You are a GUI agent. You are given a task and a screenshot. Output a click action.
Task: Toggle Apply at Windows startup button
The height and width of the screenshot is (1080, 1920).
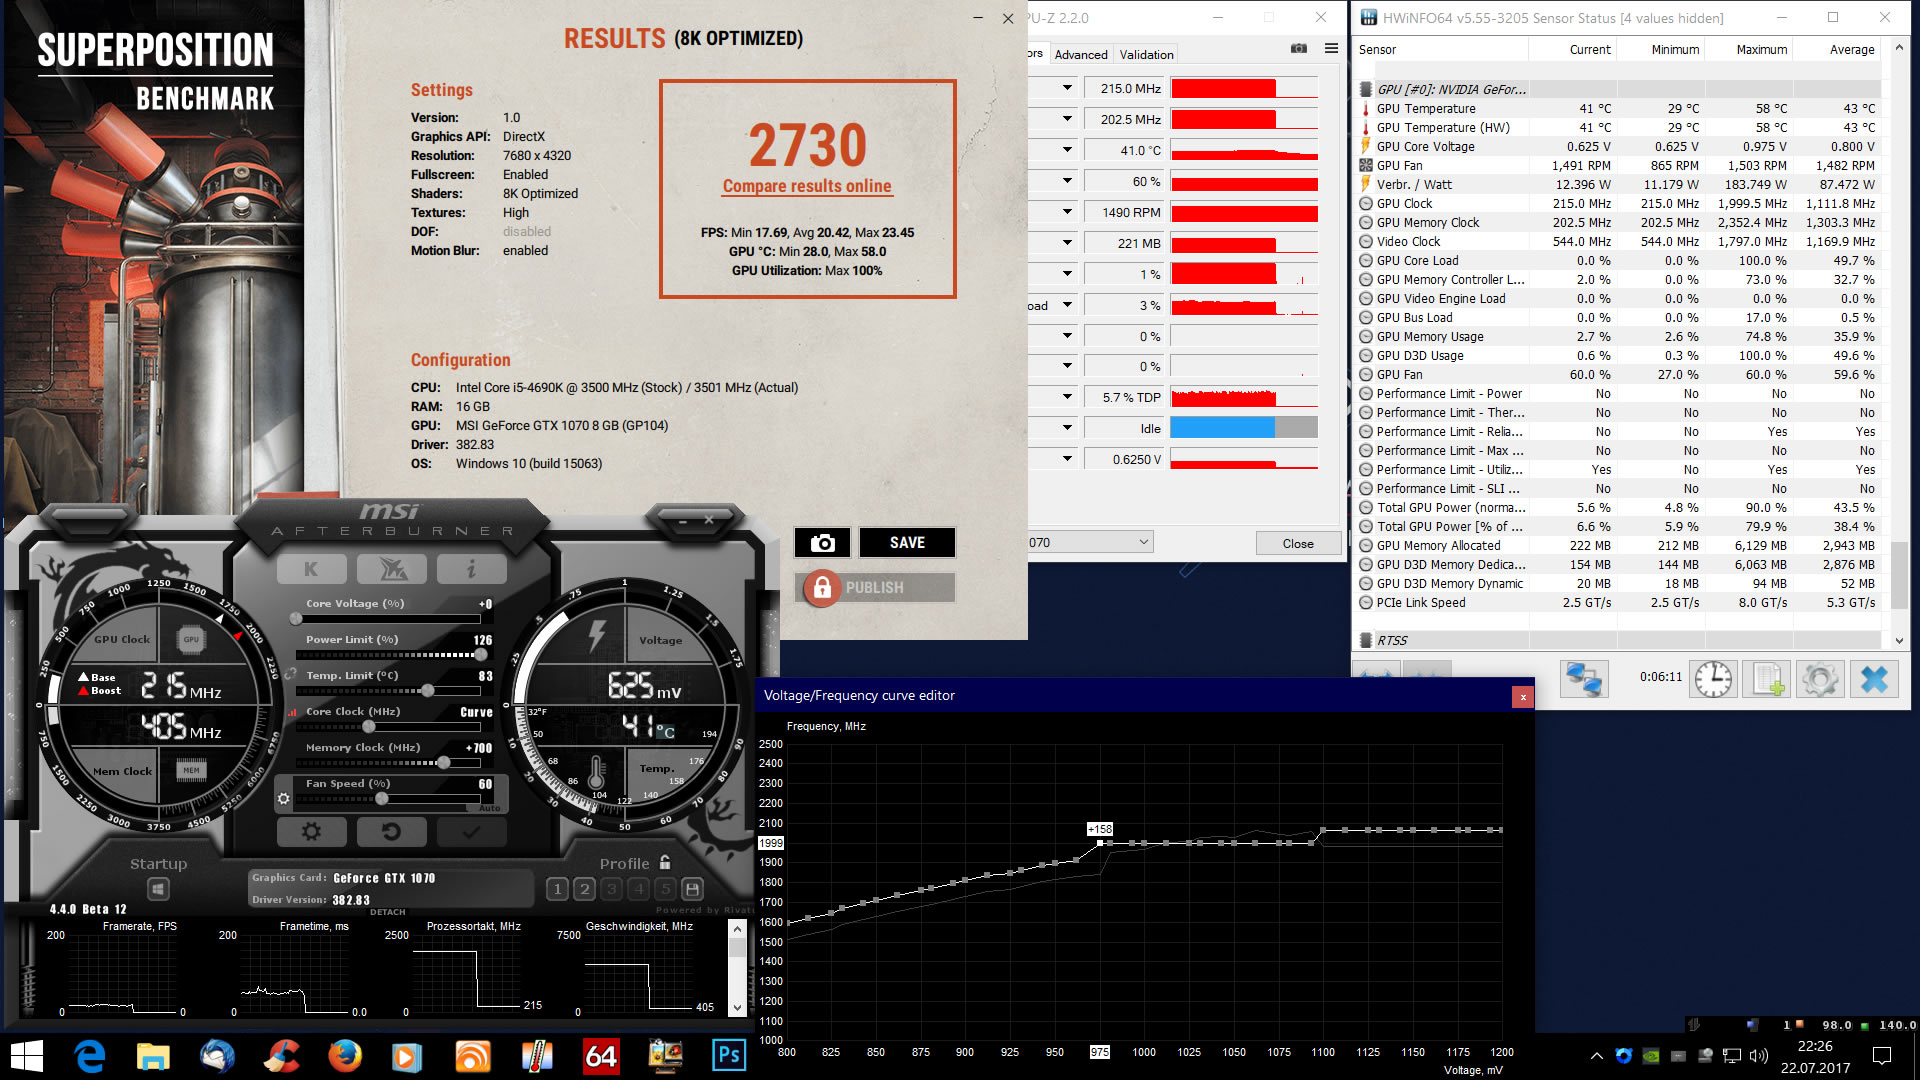[x=158, y=889]
